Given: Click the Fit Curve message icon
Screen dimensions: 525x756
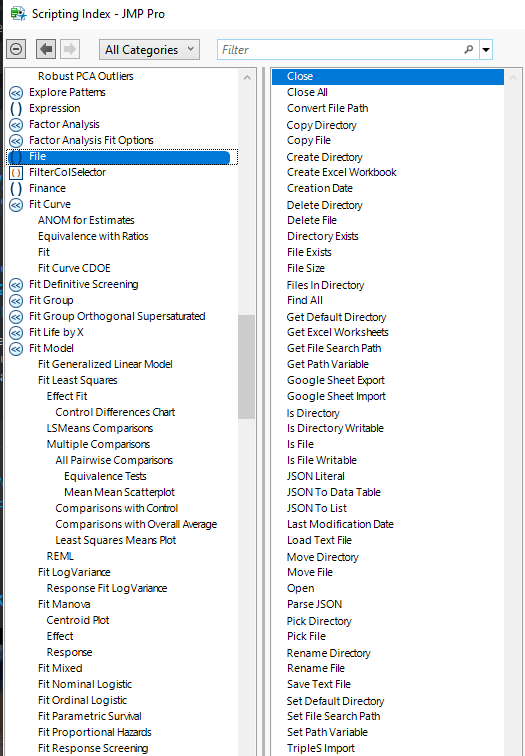Looking at the screenshot, I should [x=16, y=205].
